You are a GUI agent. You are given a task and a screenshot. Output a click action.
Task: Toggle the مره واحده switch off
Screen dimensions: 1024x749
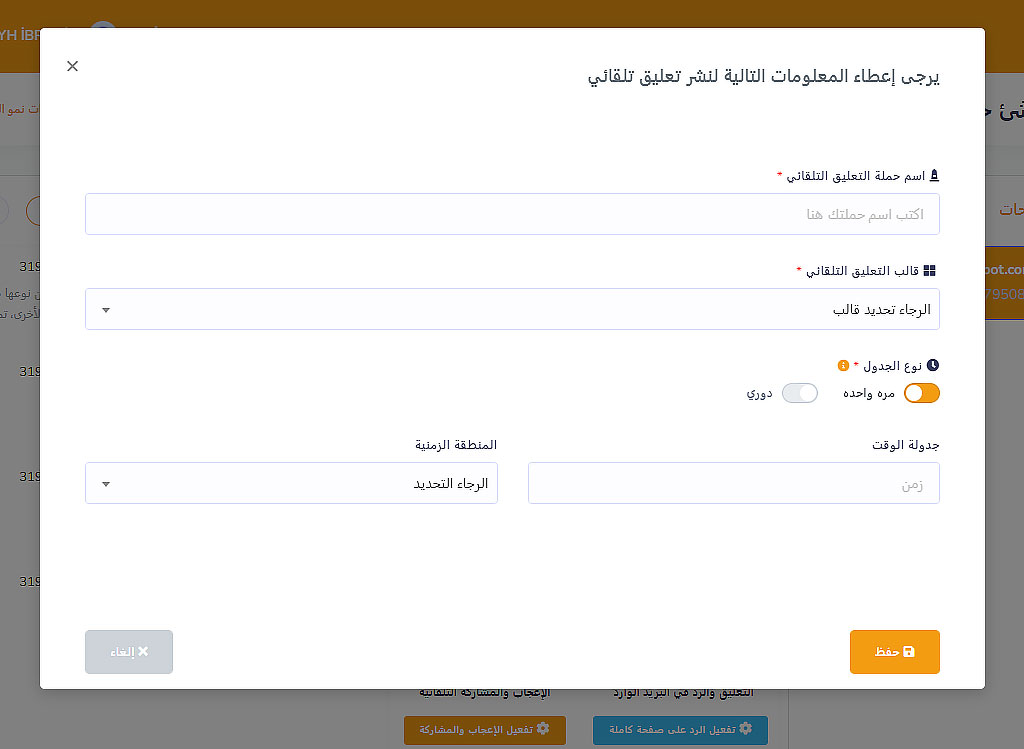pos(921,393)
